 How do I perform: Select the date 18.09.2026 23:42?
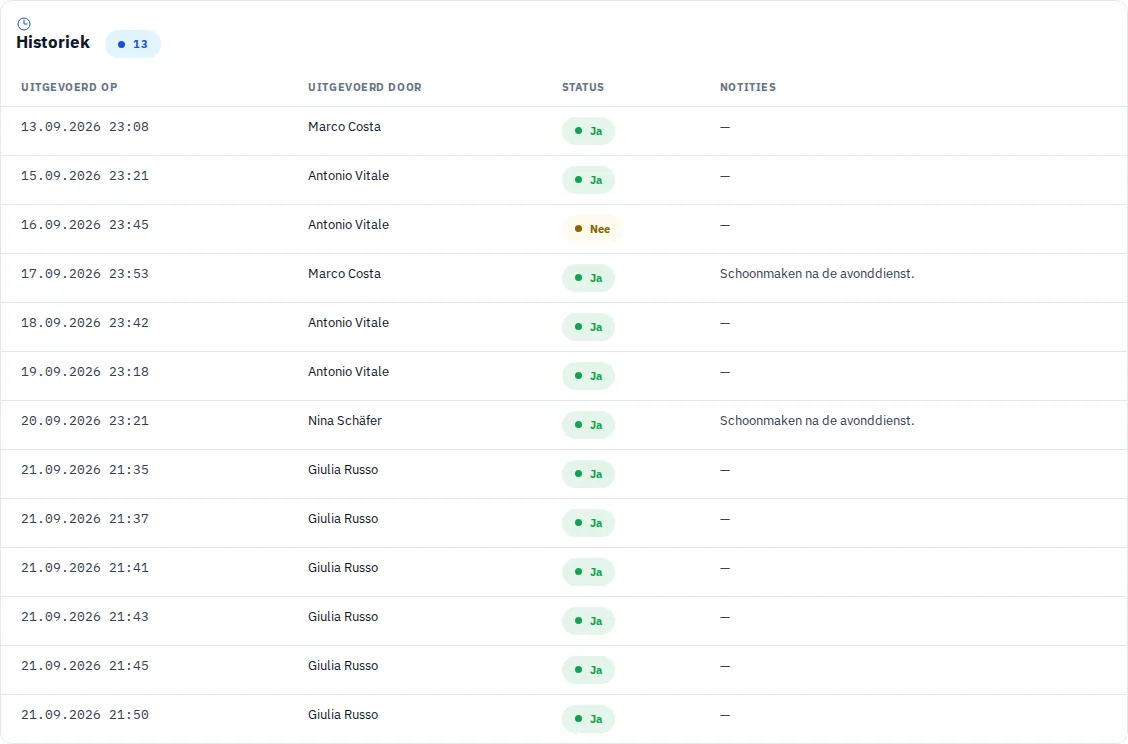pyautogui.click(x=85, y=322)
